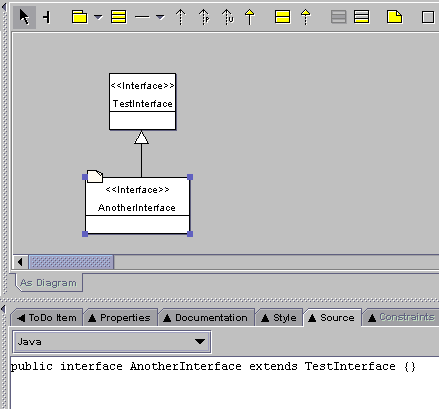
Task: Select the arrow pointer tool
Action: click(24, 17)
